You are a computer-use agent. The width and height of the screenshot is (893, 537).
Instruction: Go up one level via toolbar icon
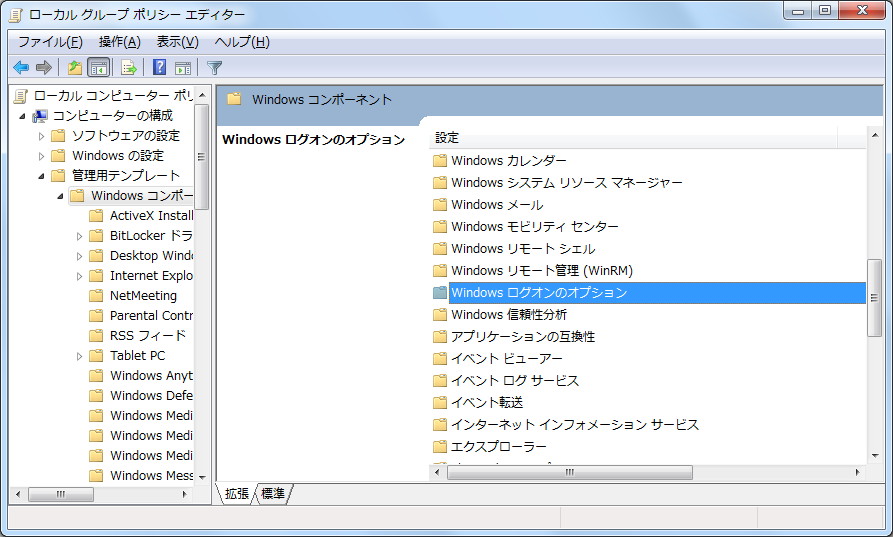[75, 68]
